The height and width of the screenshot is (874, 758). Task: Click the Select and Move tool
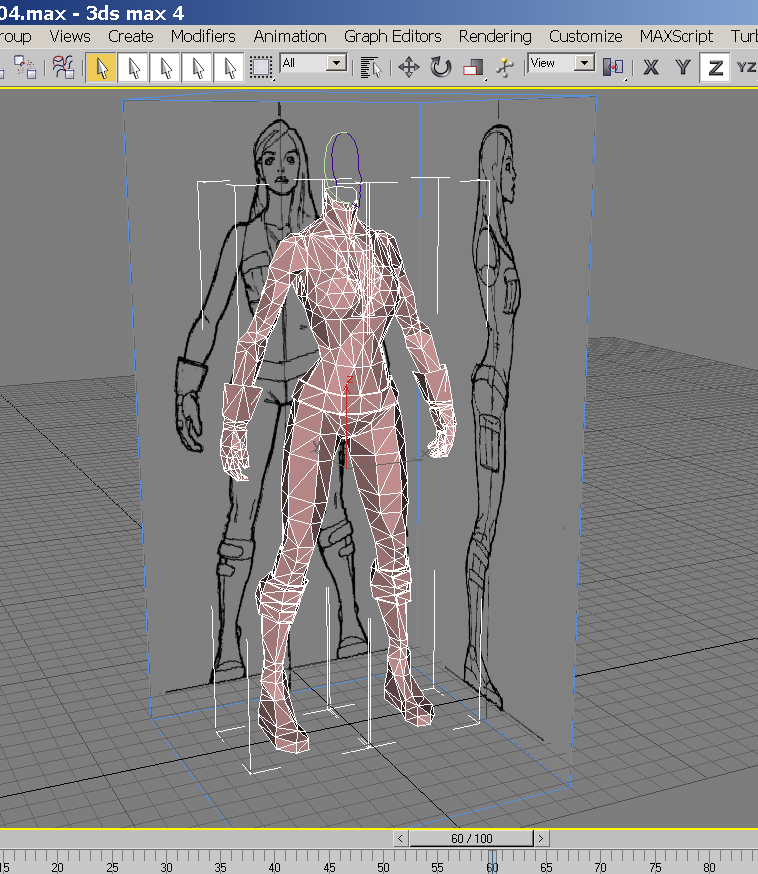pyautogui.click(x=408, y=67)
